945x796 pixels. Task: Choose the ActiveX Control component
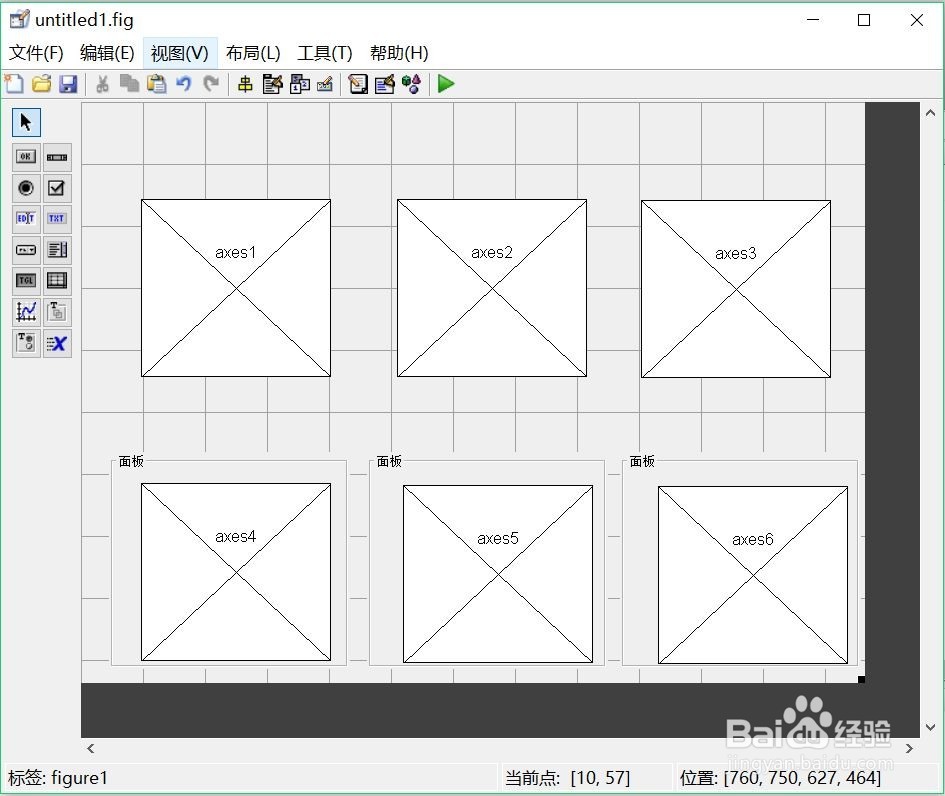[x=57, y=343]
